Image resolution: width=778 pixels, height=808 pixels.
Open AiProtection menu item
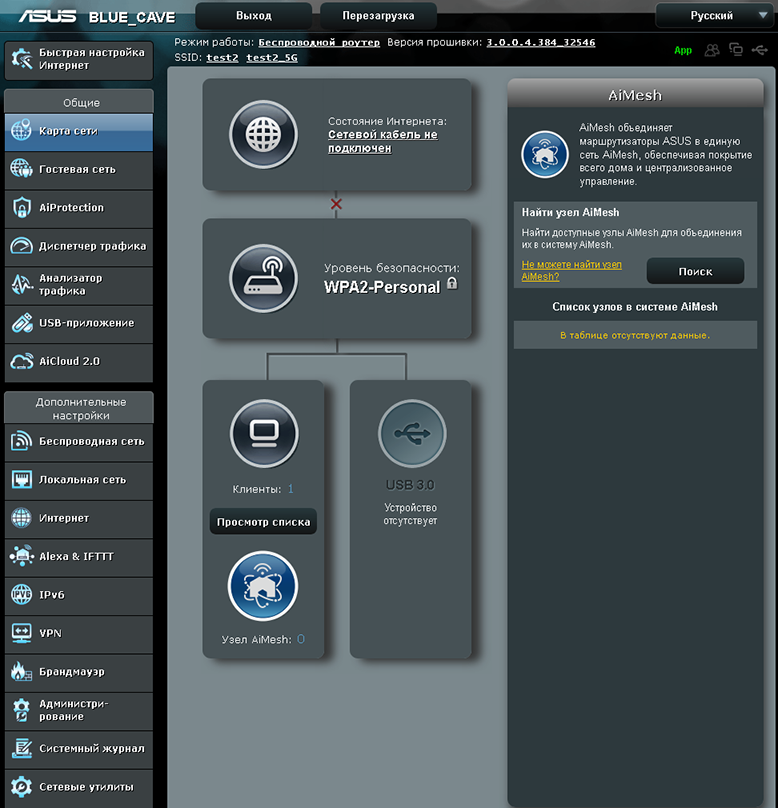(79, 208)
